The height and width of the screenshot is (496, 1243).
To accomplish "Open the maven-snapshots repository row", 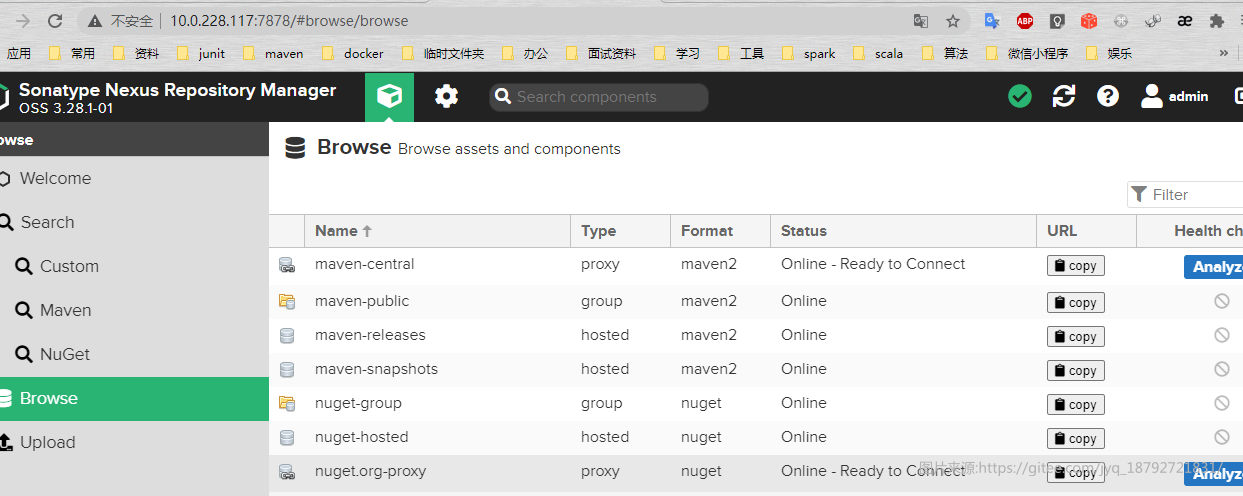I will (x=756, y=369).
